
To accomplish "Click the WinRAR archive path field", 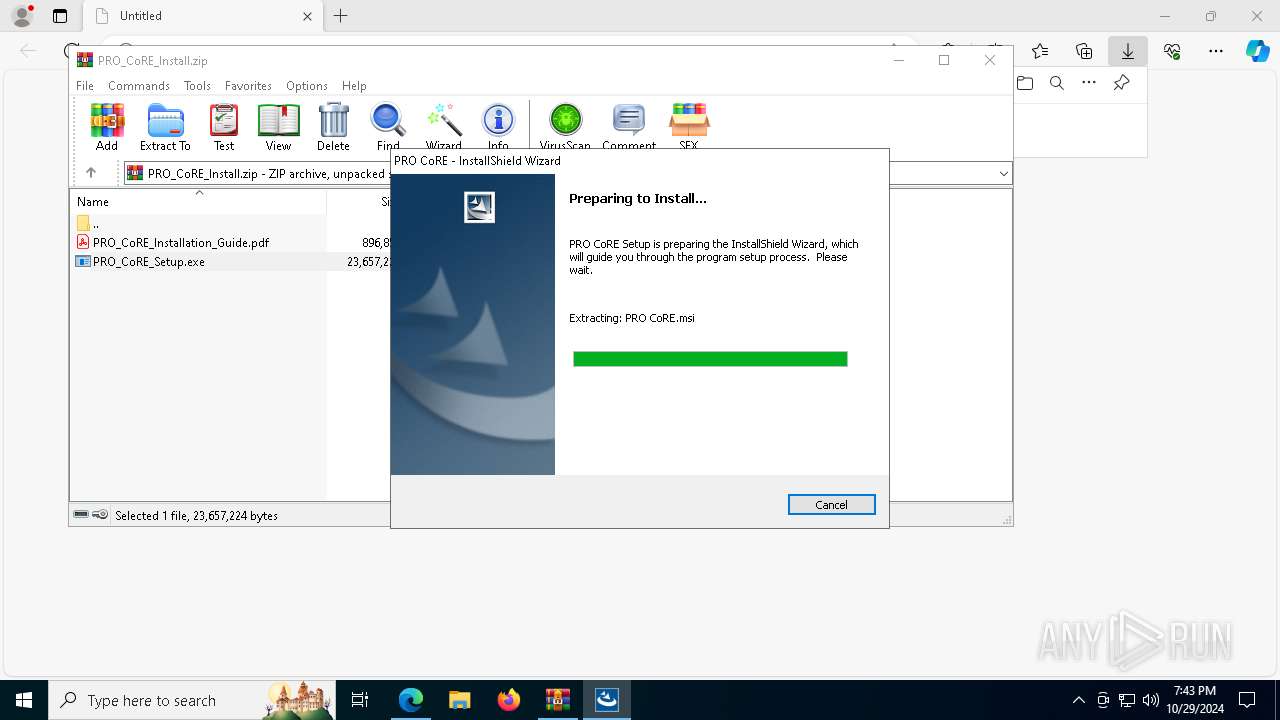I will click(566, 173).
